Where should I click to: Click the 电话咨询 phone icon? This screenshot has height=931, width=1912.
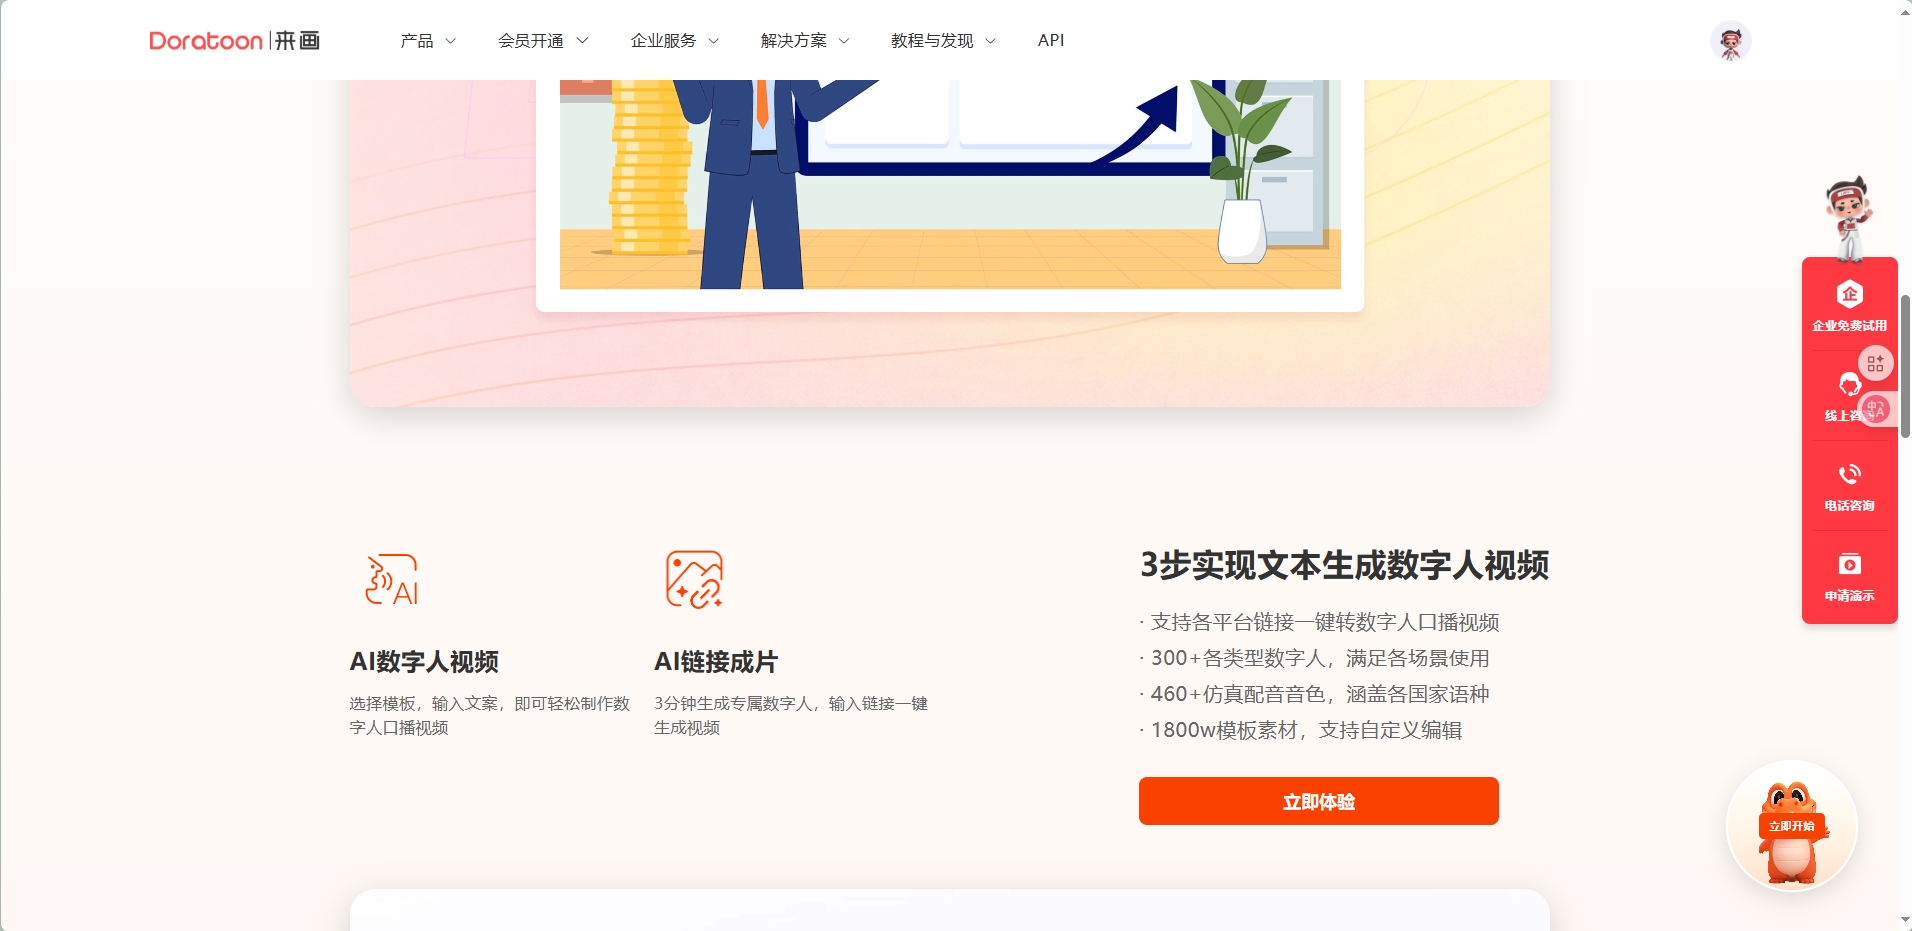(1849, 474)
